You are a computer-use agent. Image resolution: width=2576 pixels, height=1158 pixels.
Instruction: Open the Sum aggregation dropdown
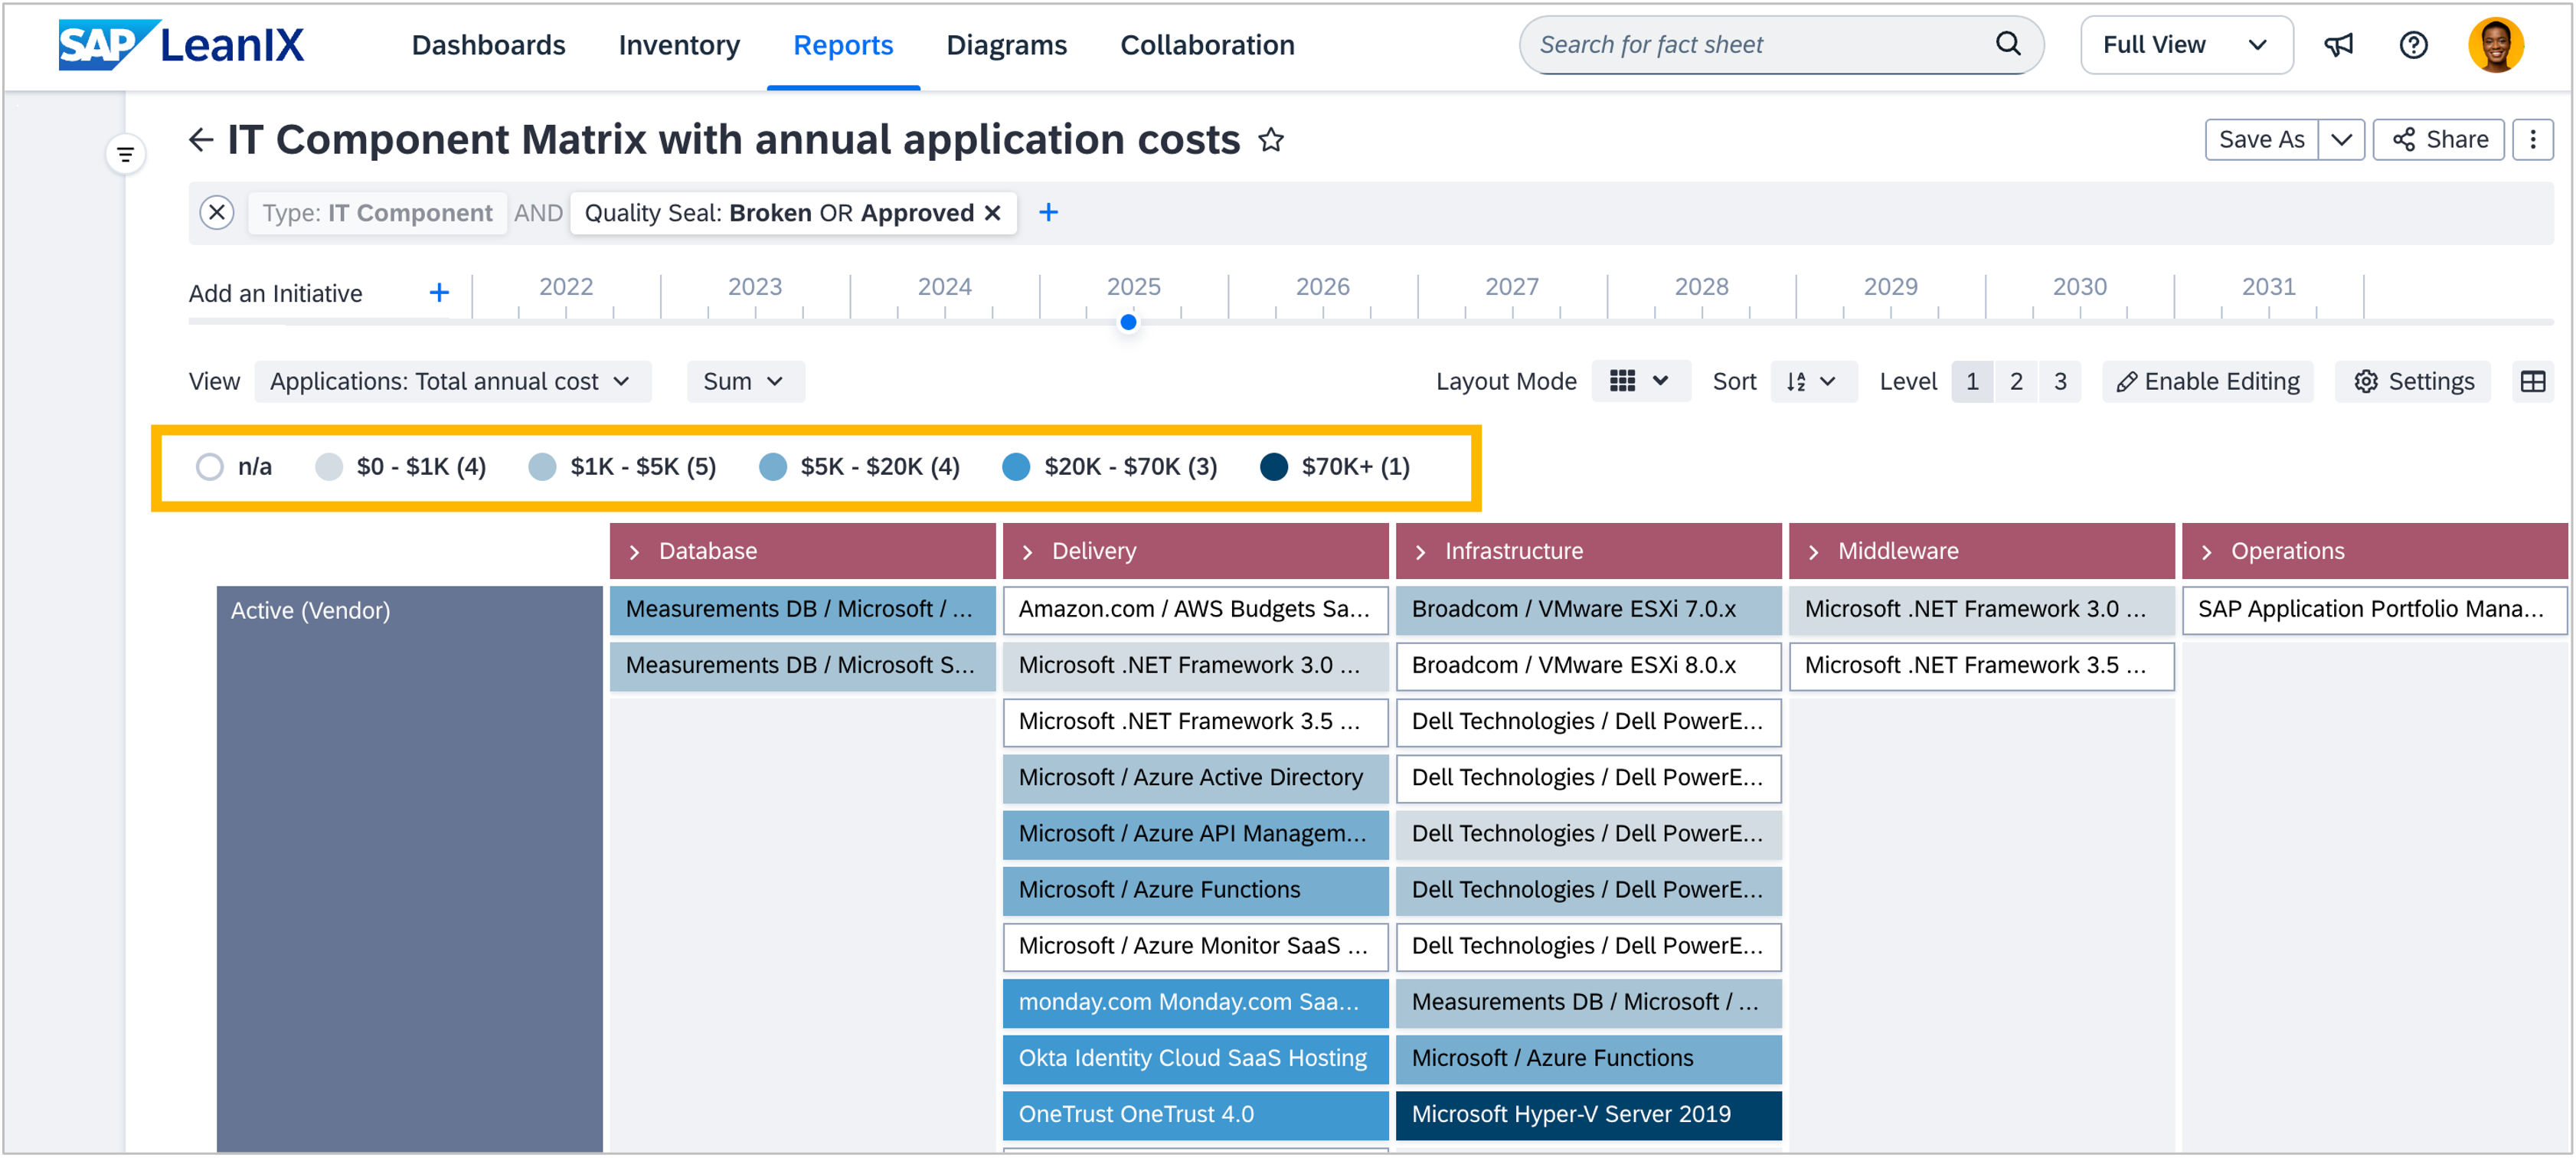(745, 382)
